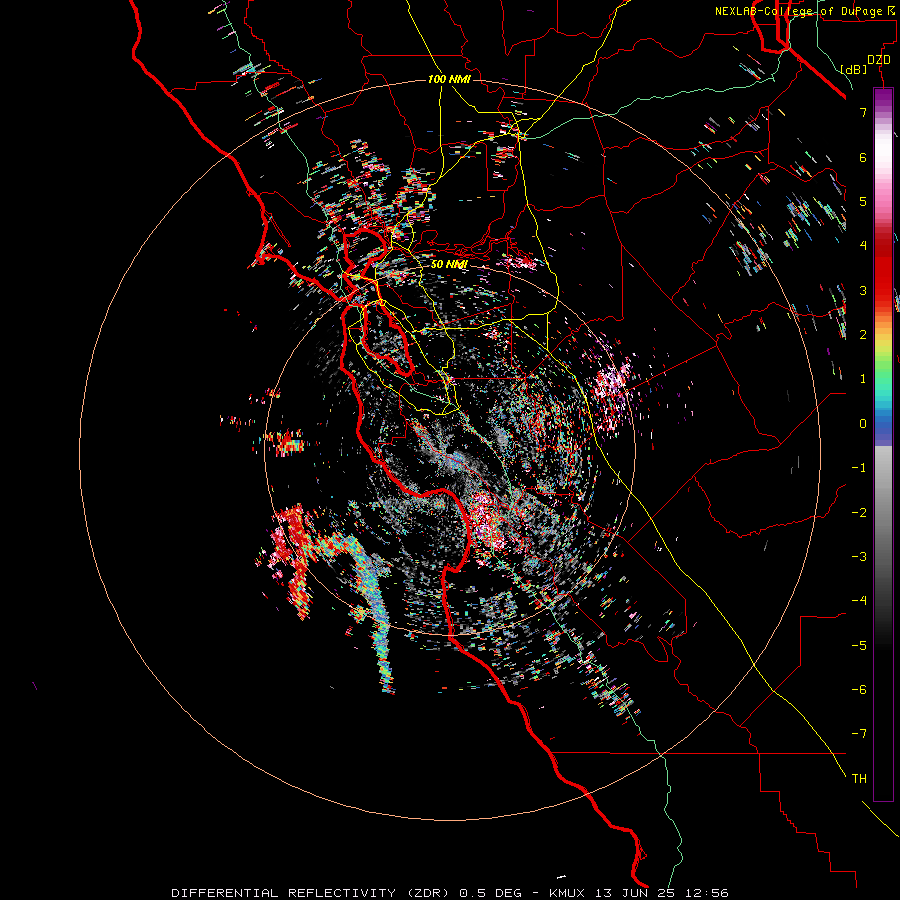The image size is (900, 900).
Task: Click the vertical ZDR color scale bar
Action: (x=883, y=444)
